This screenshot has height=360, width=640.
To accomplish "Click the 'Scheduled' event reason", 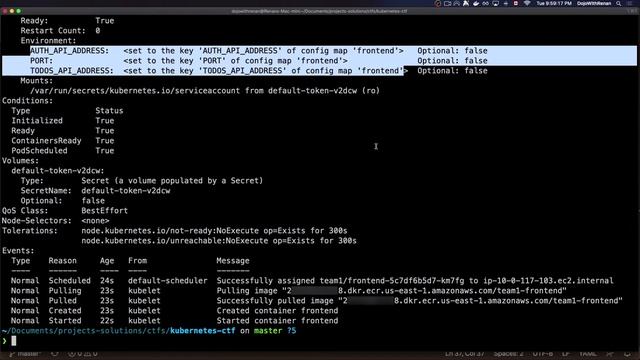I will click(69, 281).
